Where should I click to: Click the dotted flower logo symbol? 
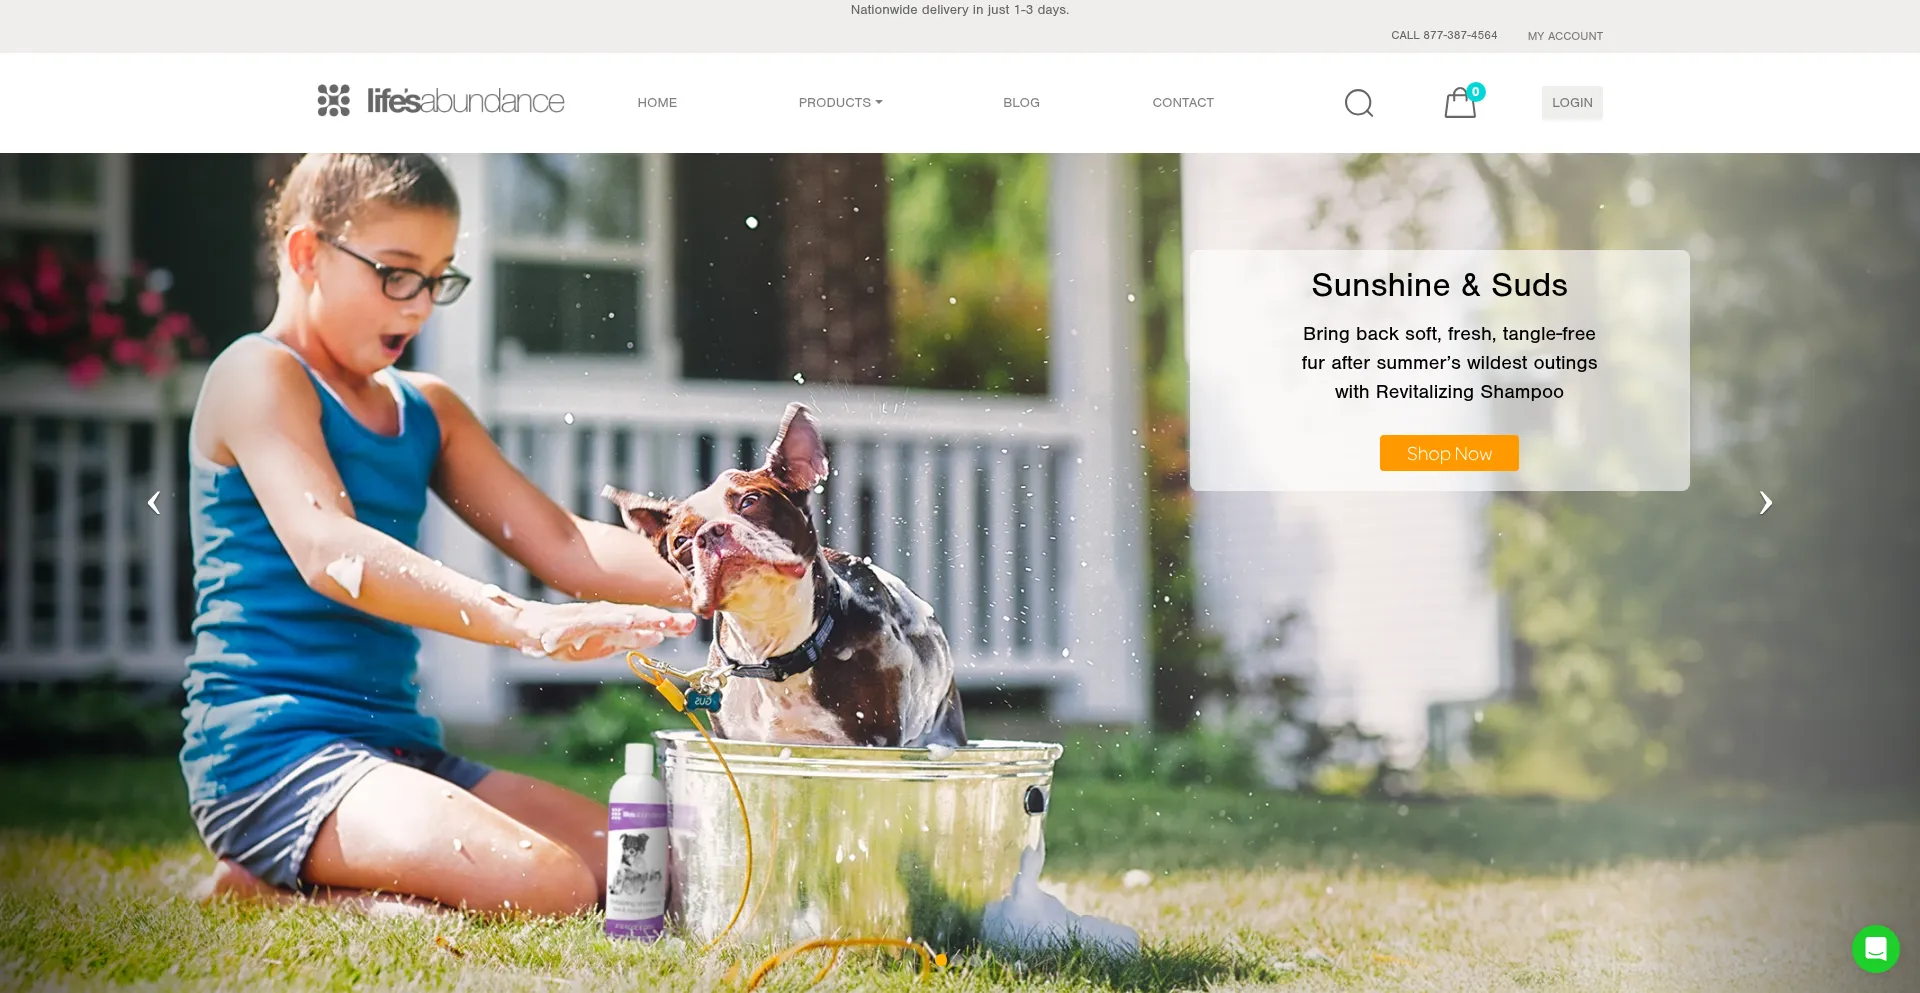pyautogui.click(x=334, y=100)
